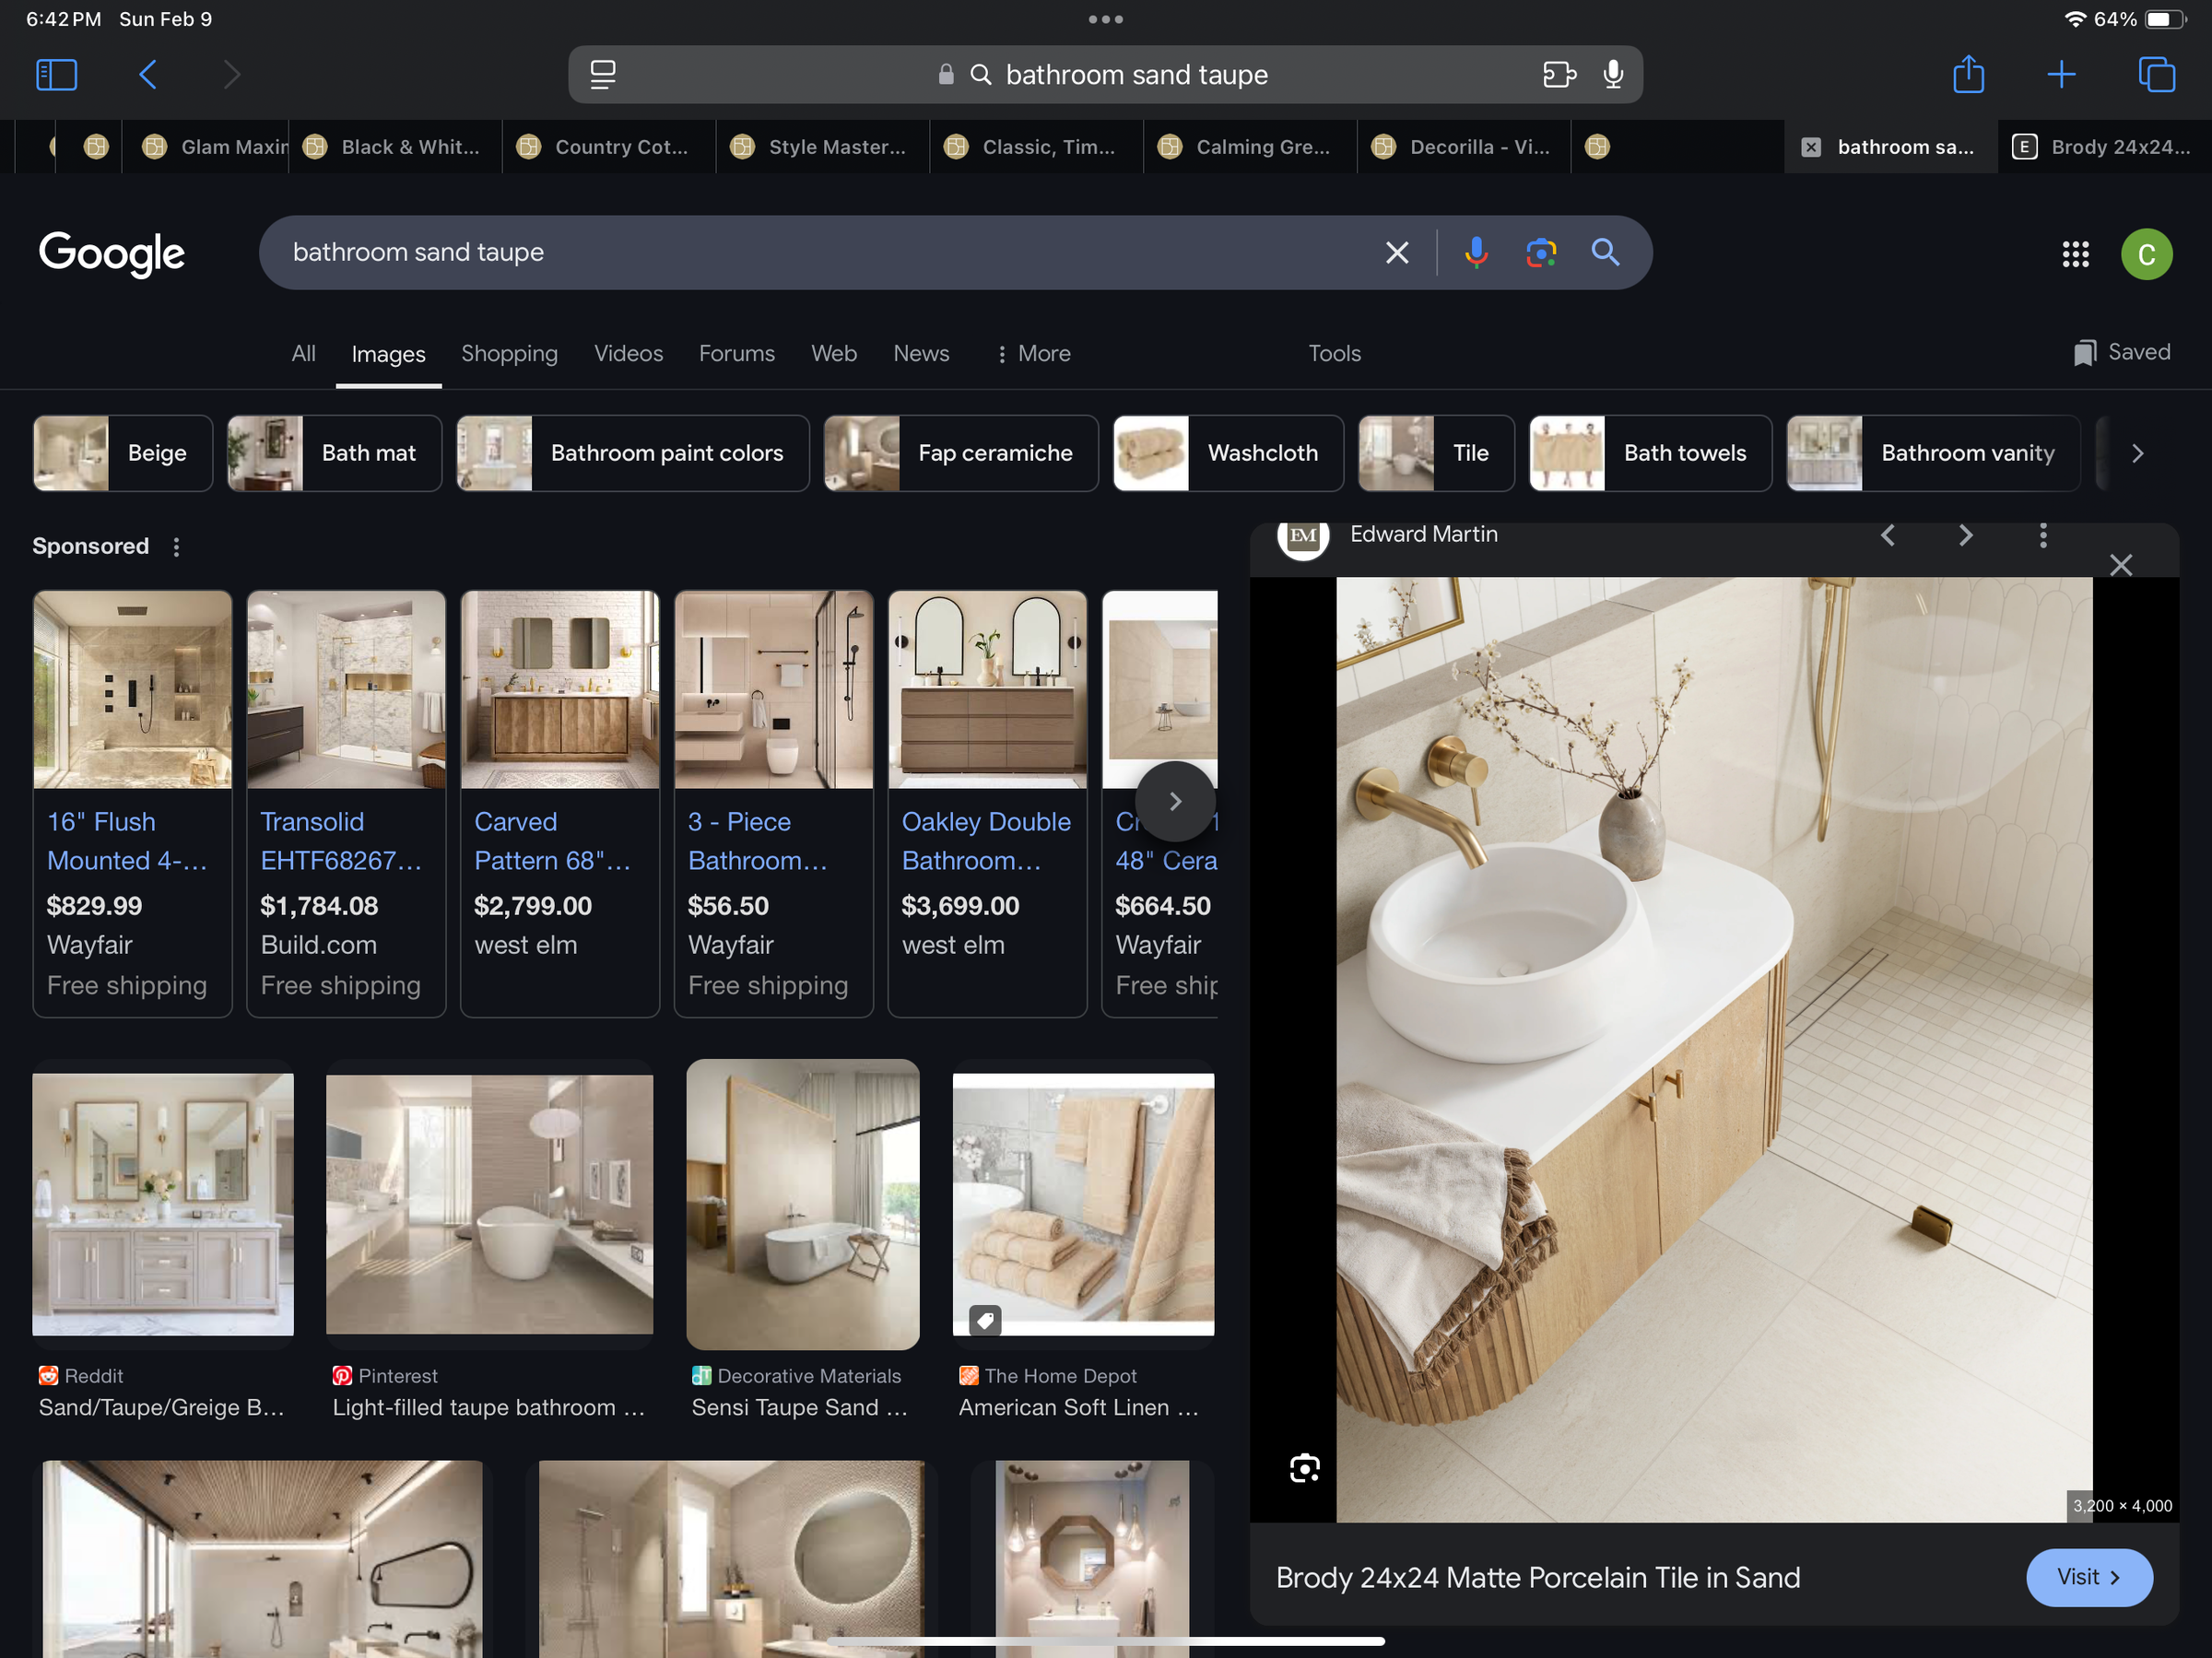
Task: Open the Decorilla browser tab
Action: point(1463,147)
